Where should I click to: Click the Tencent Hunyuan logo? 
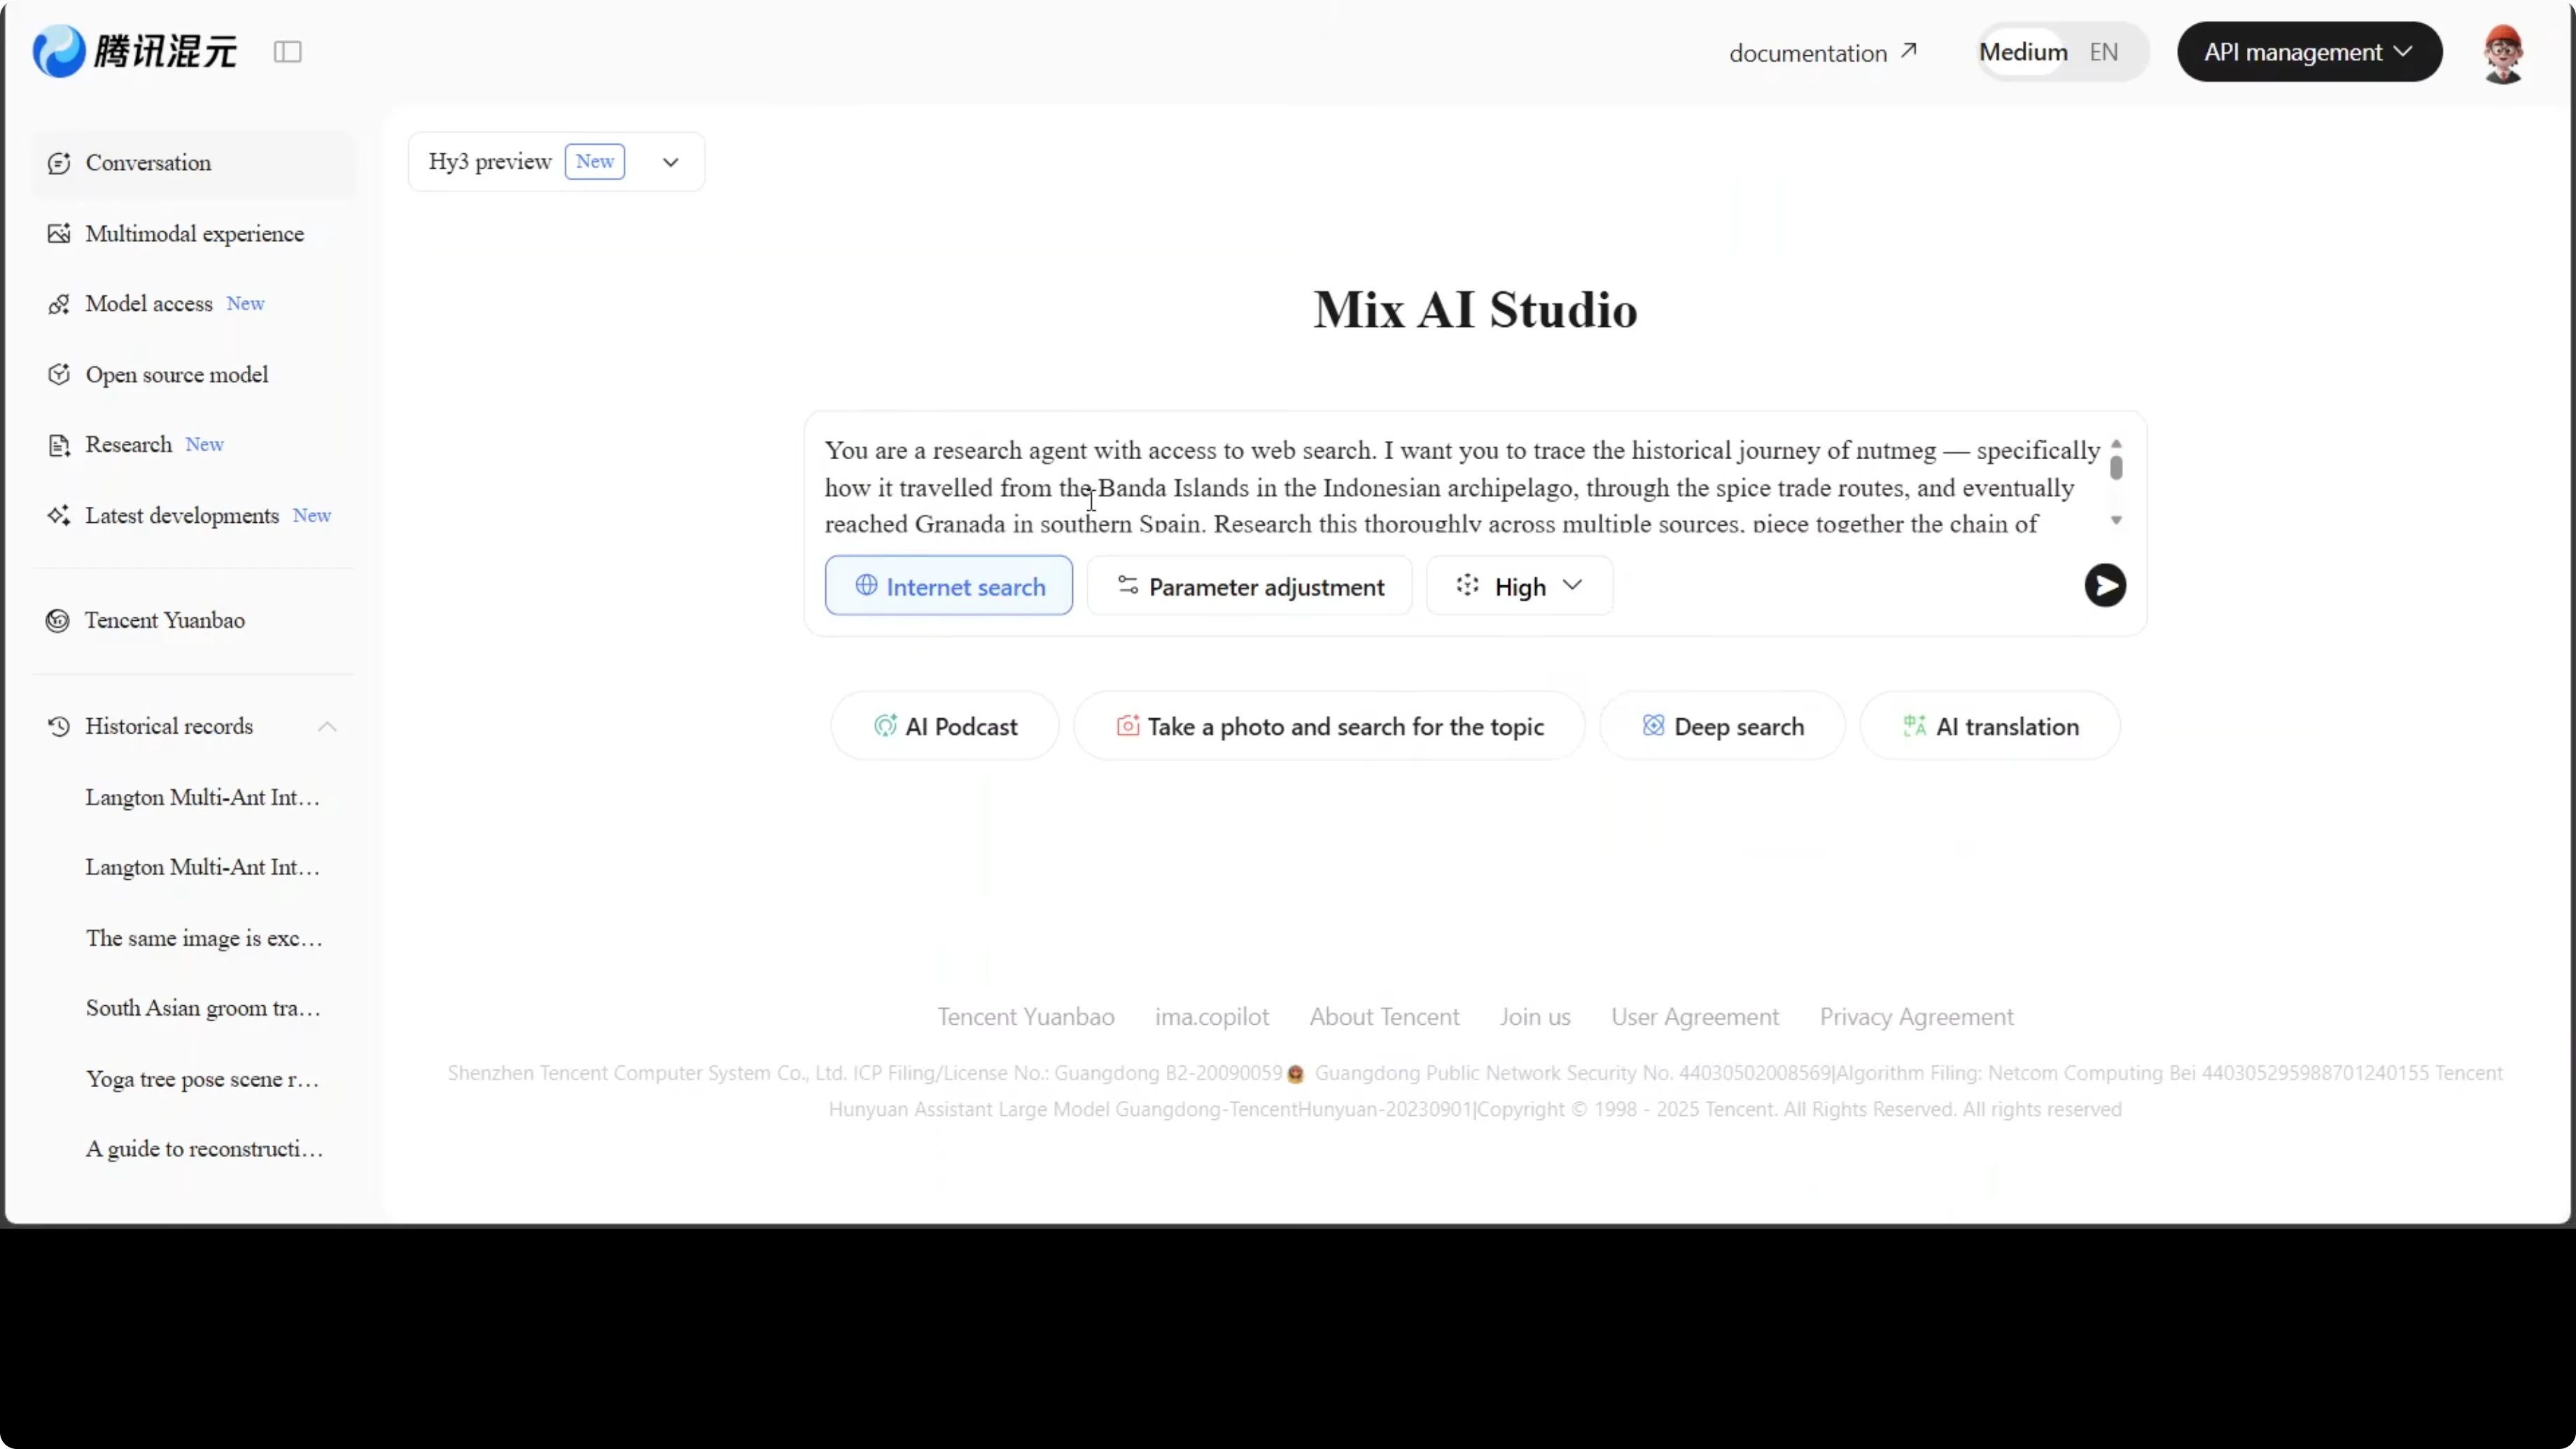[135, 51]
